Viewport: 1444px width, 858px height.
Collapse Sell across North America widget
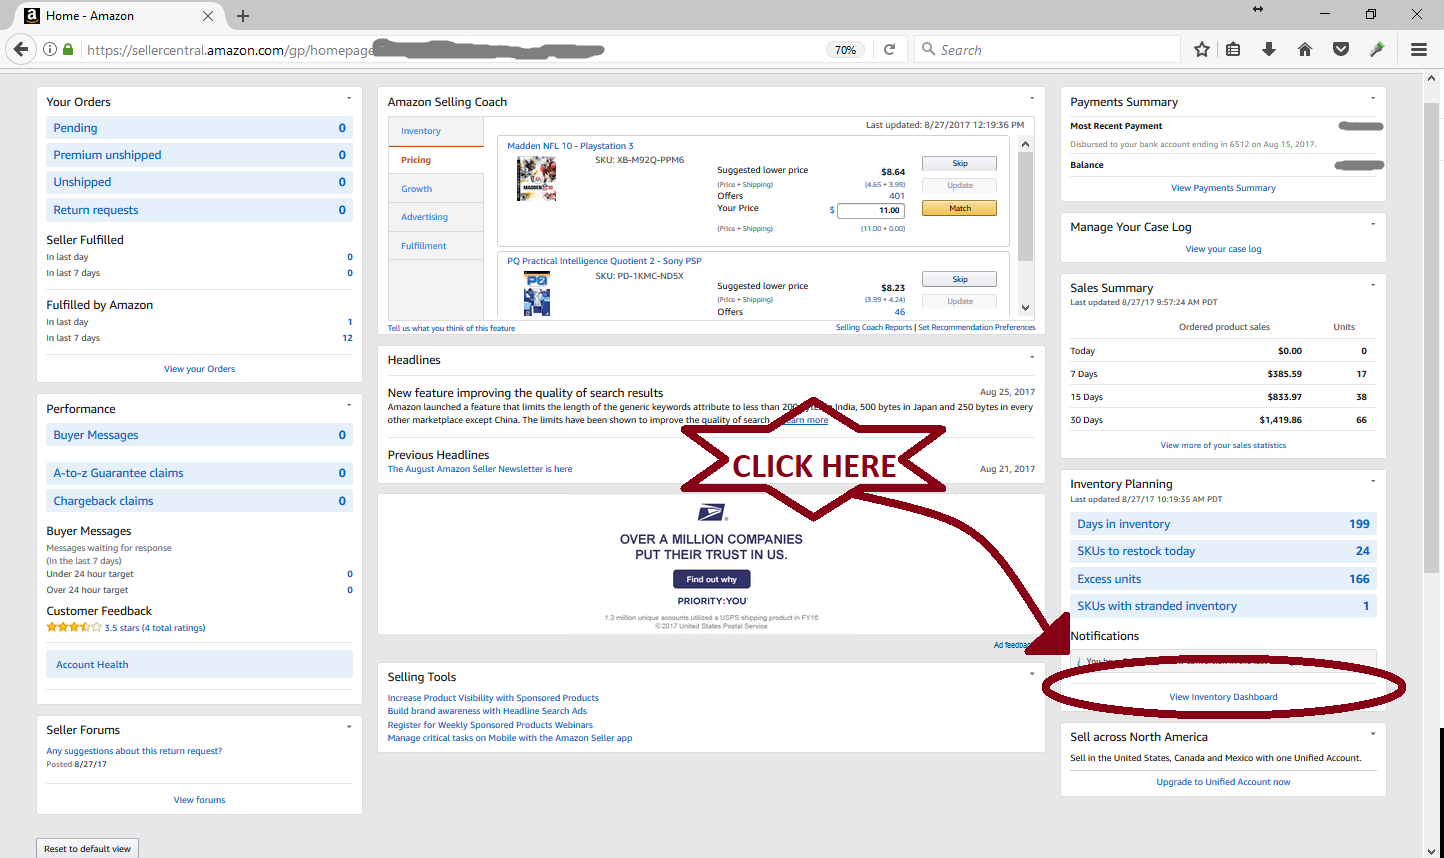(x=1373, y=733)
